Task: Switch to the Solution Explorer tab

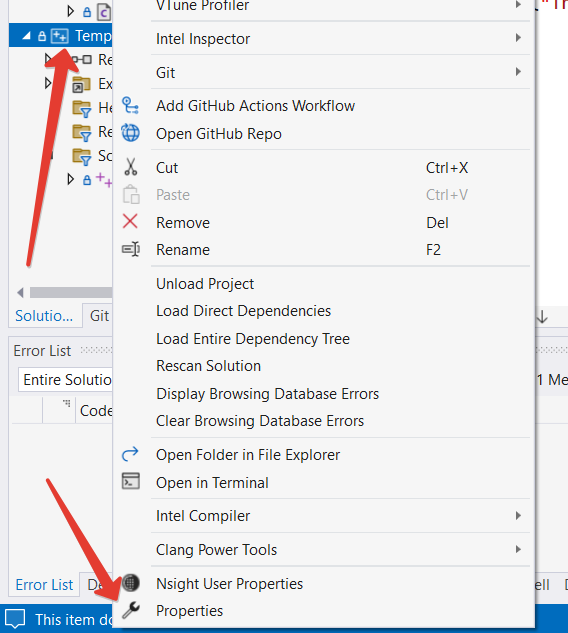Action: 44,316
